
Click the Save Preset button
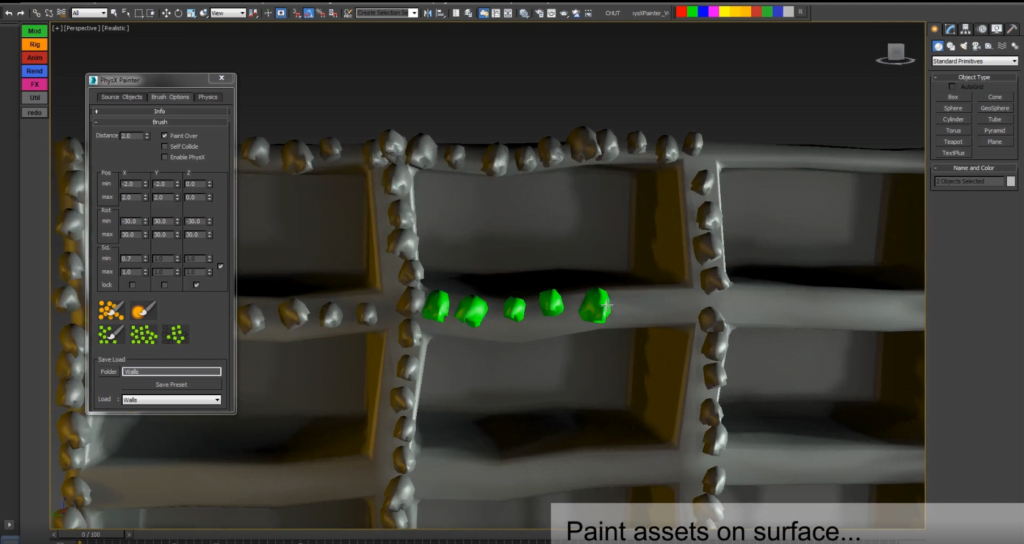coord(171,384)
